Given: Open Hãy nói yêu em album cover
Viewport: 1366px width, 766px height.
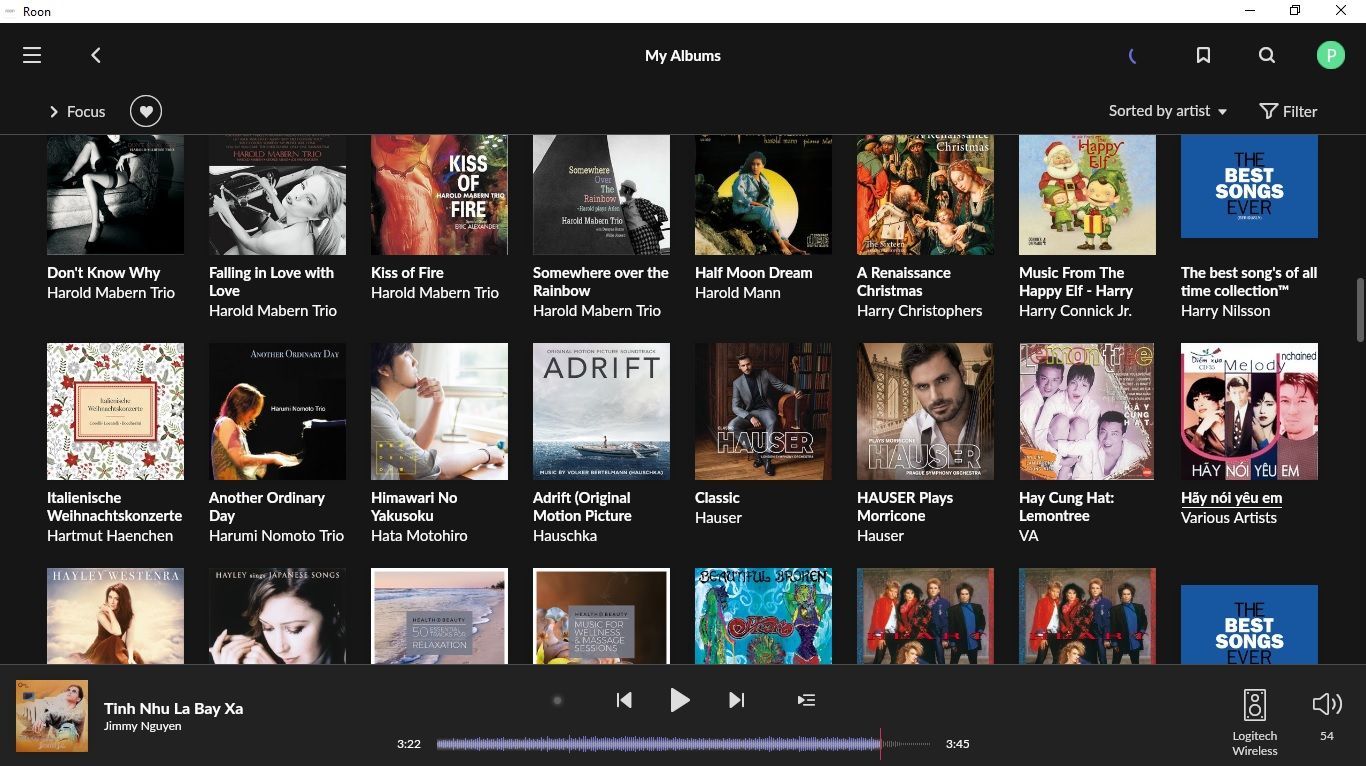Looking at the screenshot, I should click(x=1249, y=412).
